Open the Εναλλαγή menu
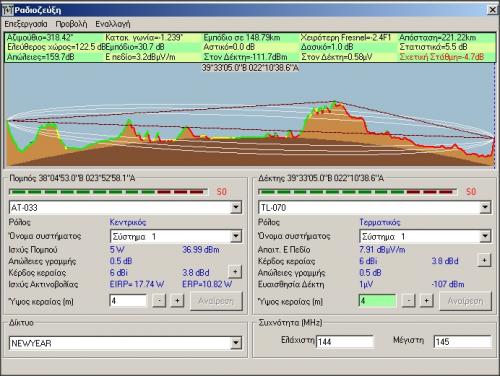This screenshot has height=376, width=500. (x=113, y=24)
